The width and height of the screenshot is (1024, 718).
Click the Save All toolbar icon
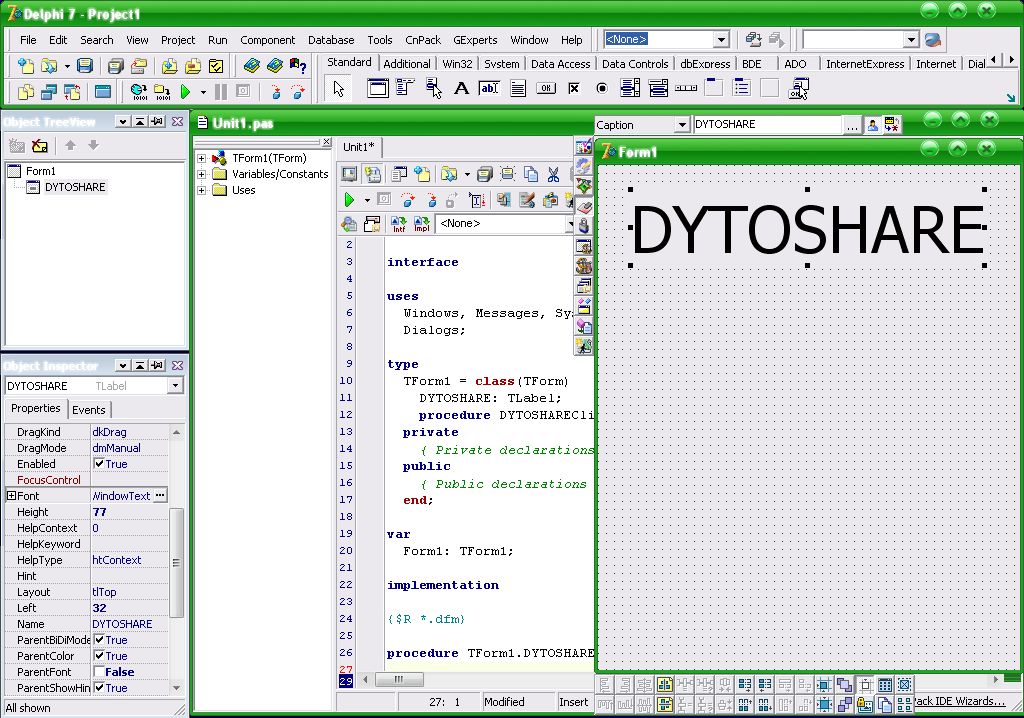pyautogui.click(x=116, y=66)
